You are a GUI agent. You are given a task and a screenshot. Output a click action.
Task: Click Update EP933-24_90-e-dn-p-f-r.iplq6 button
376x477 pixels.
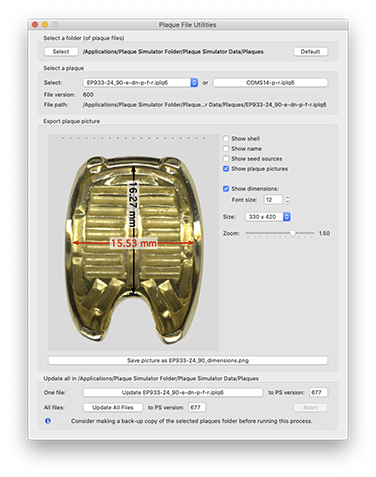(173, 392)
